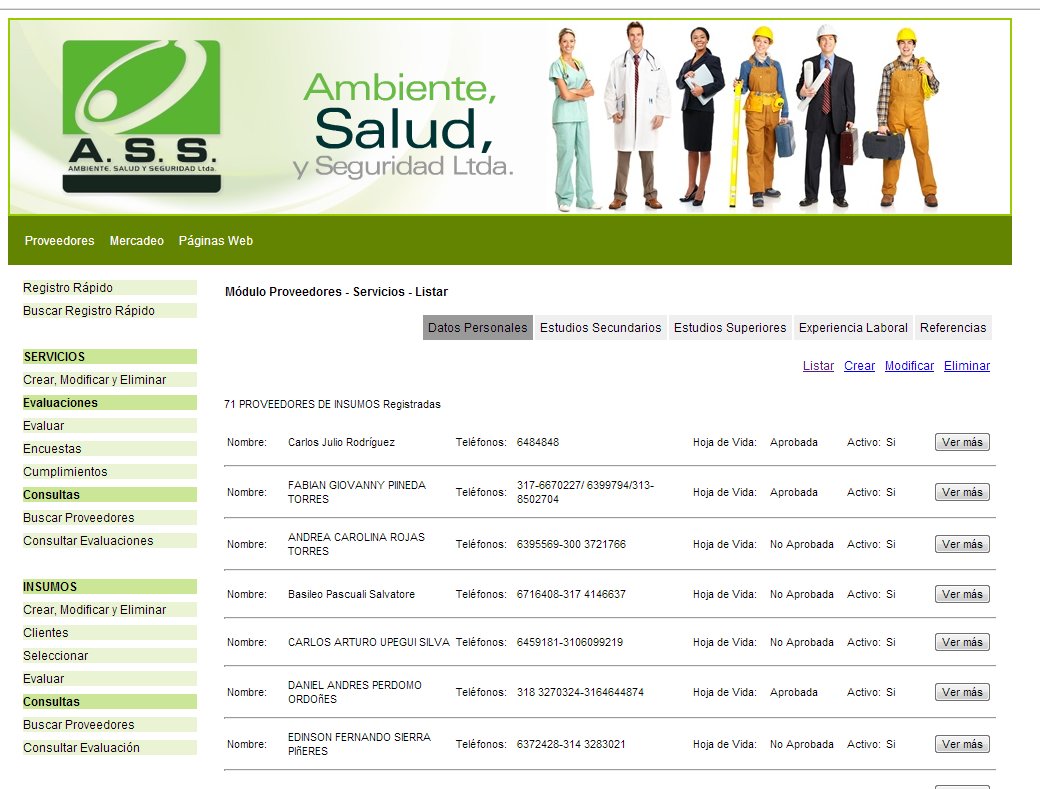Viewport: 1040px width, 789px height.
Task: Open the Referencias tab
Action: pyautogui.click(x=952, y=328)
